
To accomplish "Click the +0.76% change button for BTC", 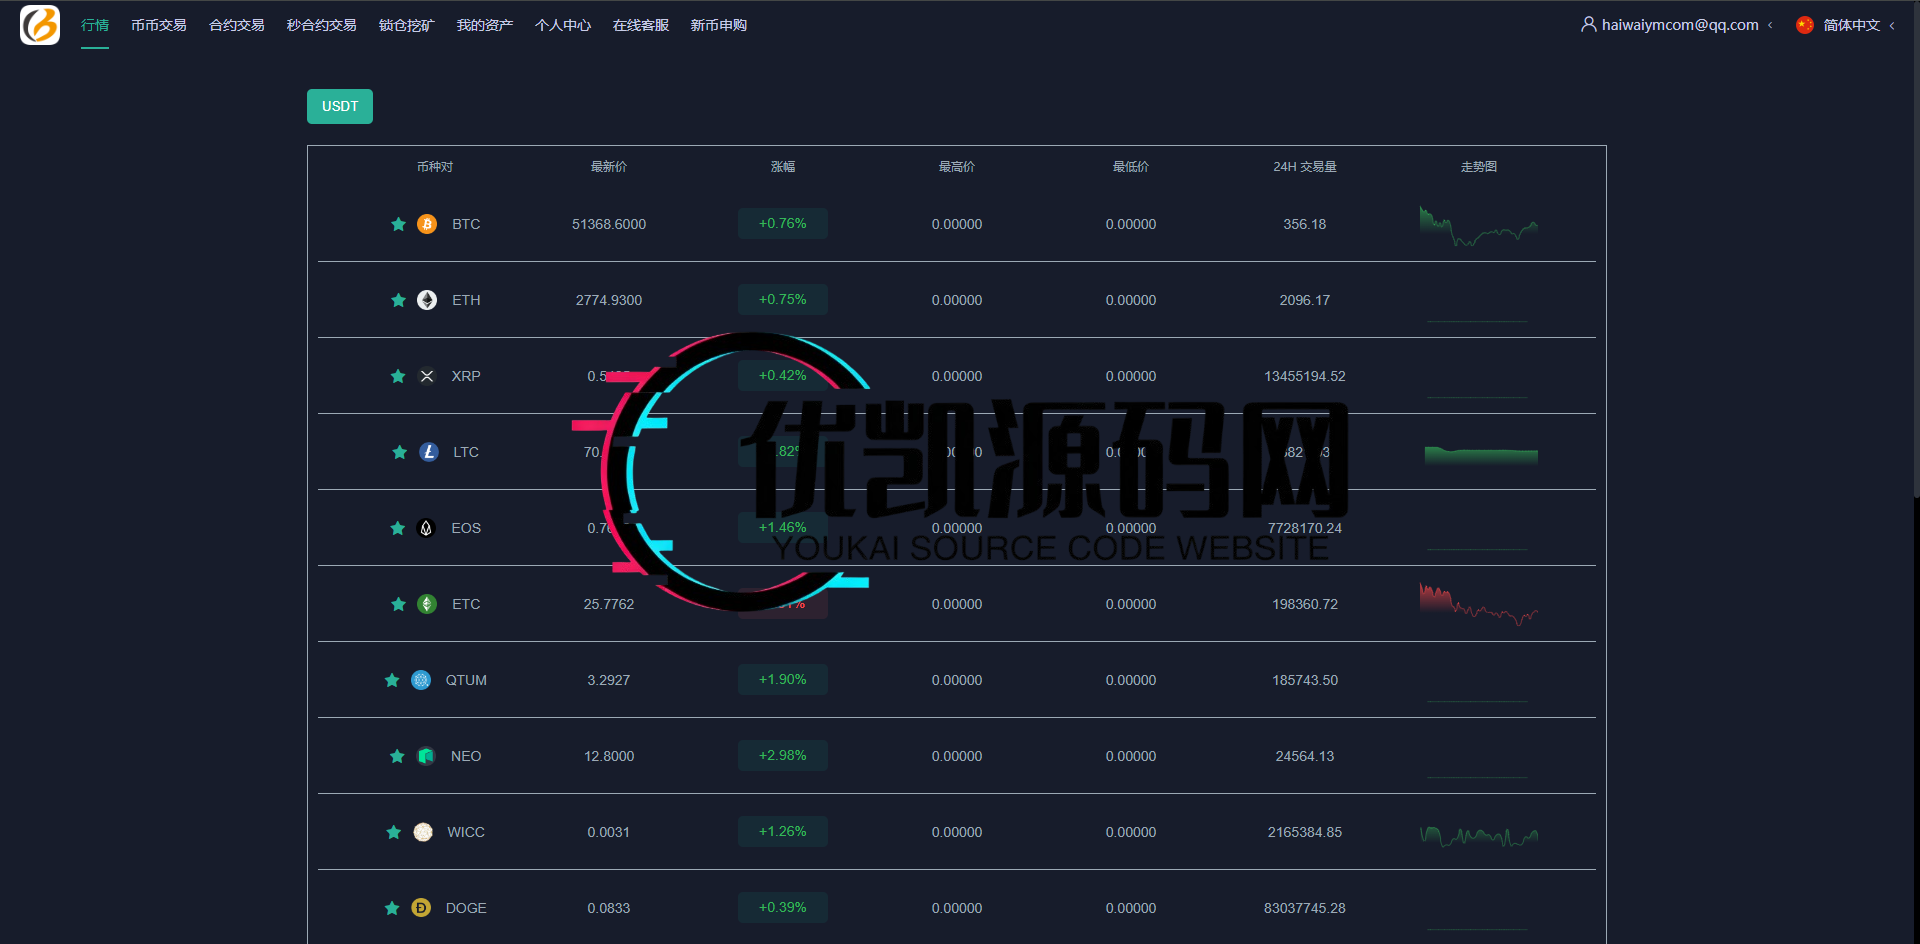I will 782,223.
